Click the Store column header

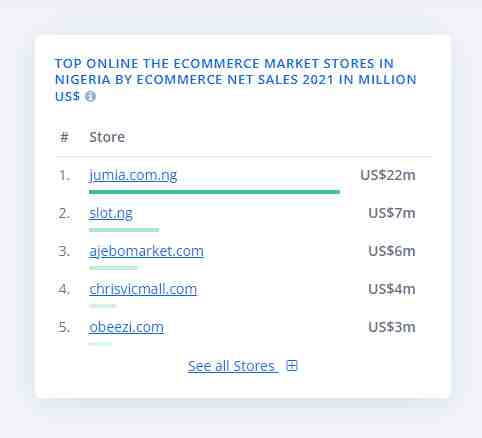[107, 137]
